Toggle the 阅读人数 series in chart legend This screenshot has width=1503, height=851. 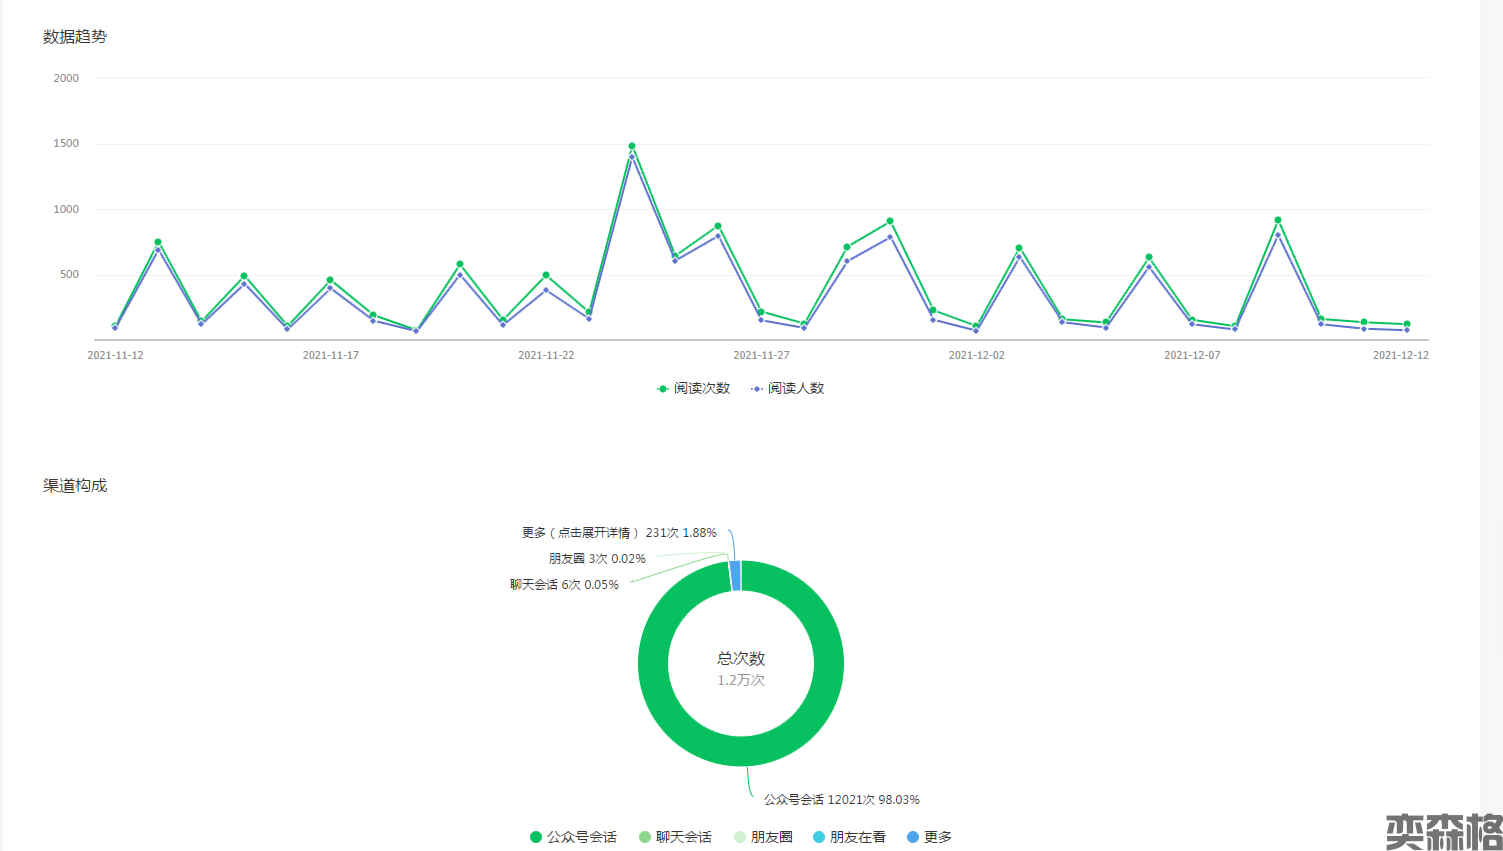click(788, 388)
